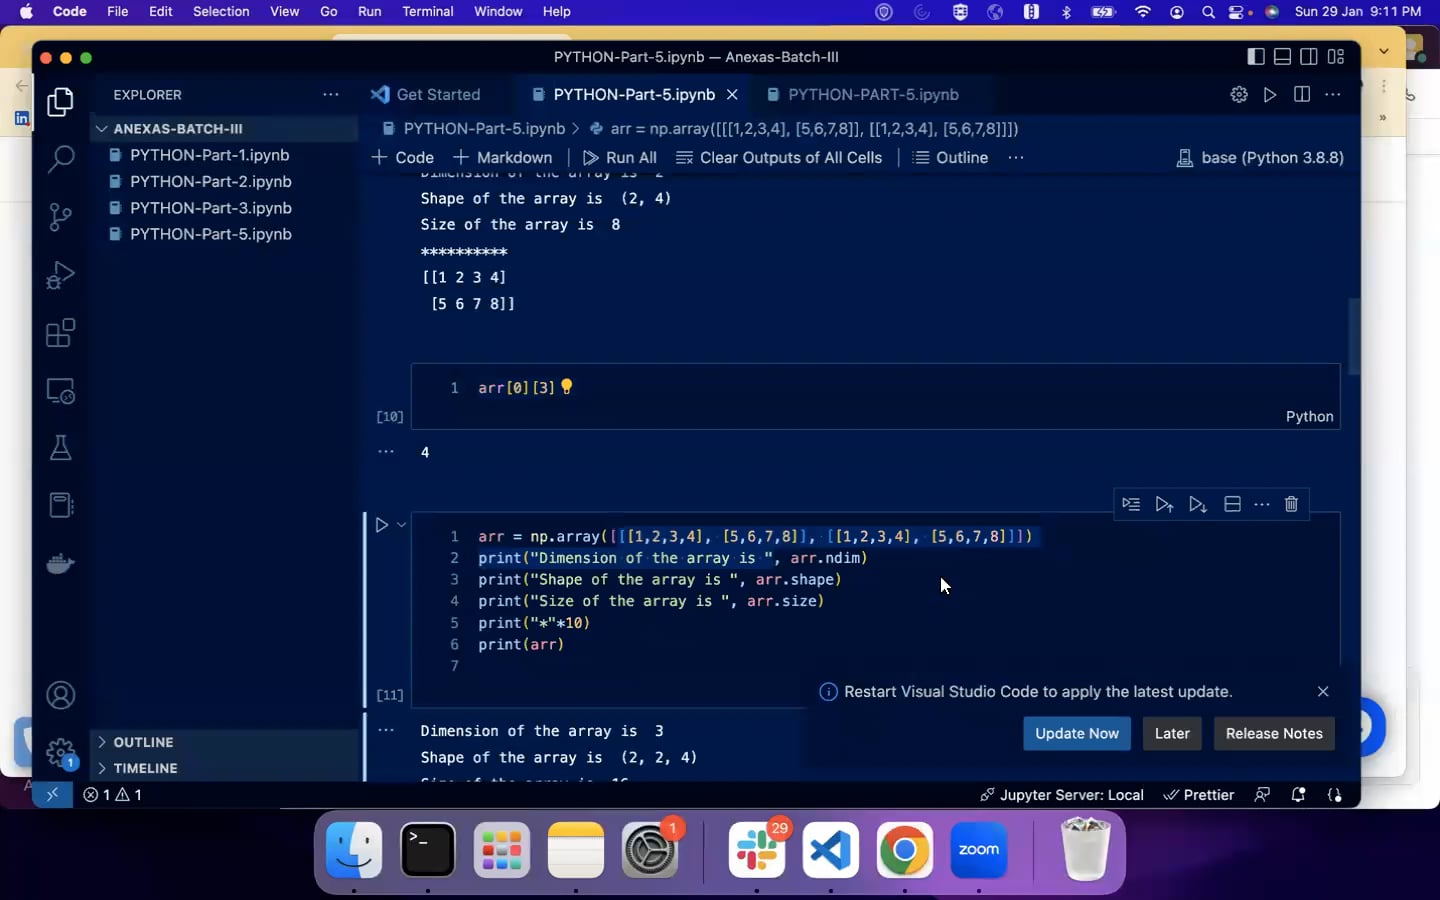This screenshot has height=900, width=1440.
Task: Open the Testing flask view
Action: pos(61,448)
